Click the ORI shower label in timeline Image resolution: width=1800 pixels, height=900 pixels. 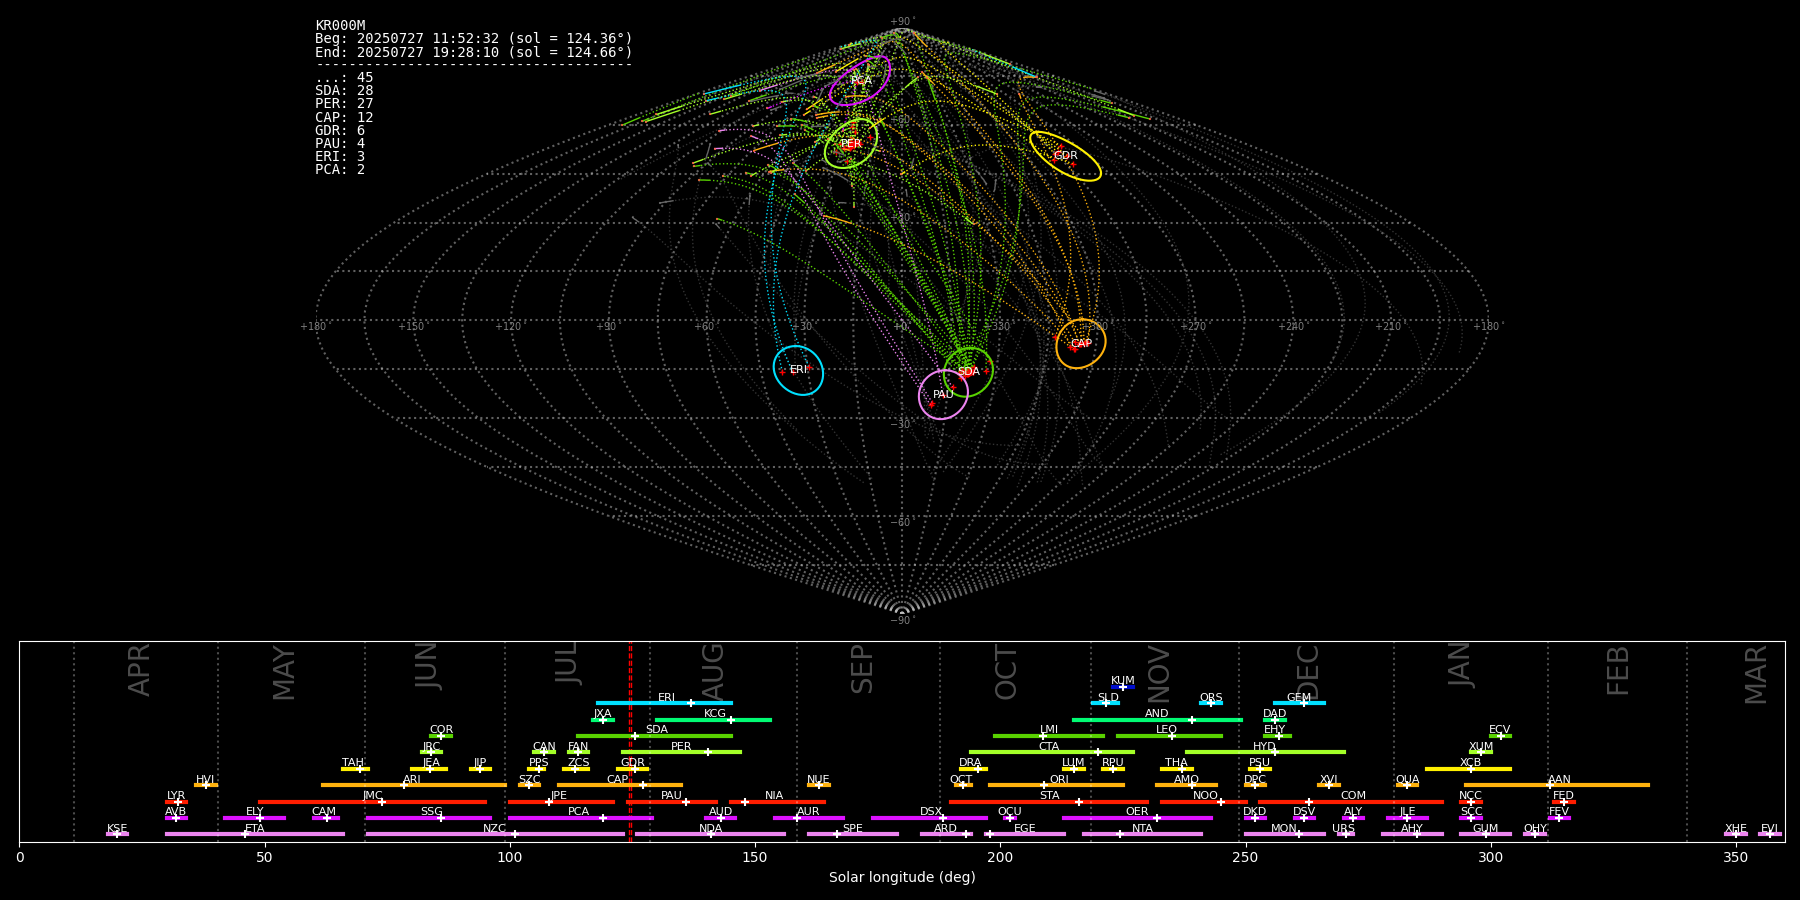tap(1059, 780)
